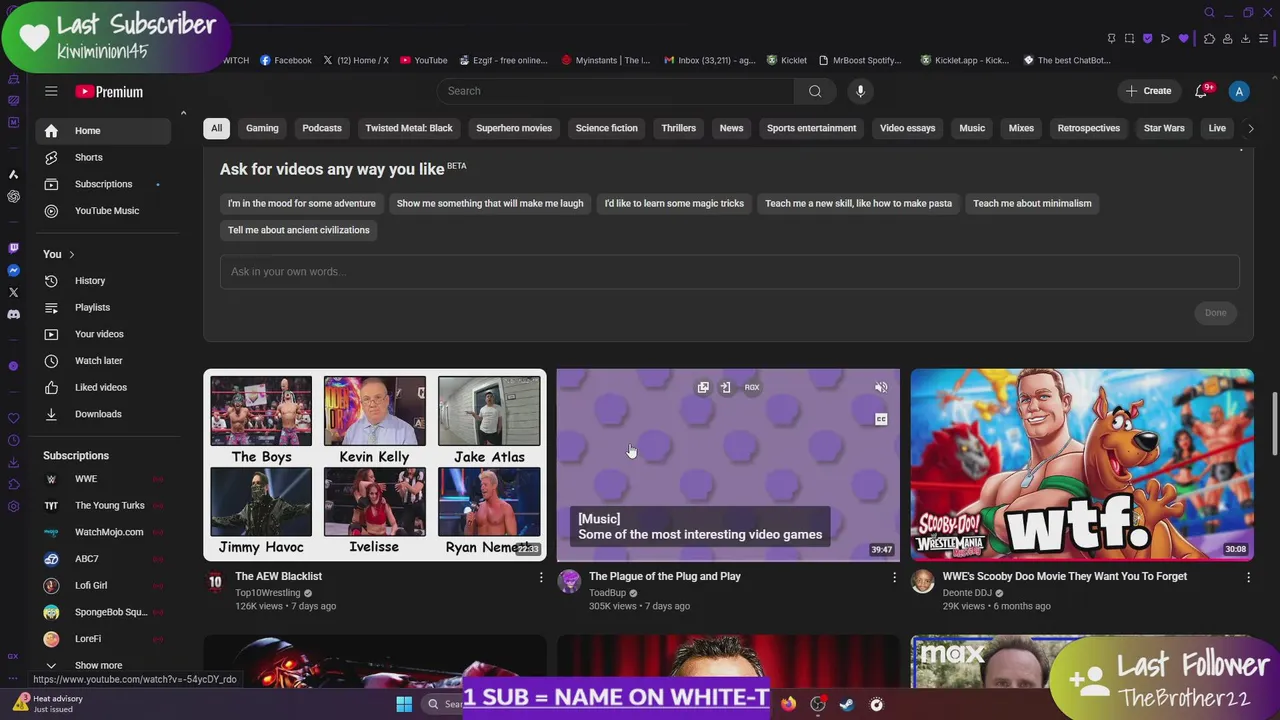Viewport: 1280px width, 720px height.
Task: Open the YouTube hamburger guide menu
Action: 51,91
